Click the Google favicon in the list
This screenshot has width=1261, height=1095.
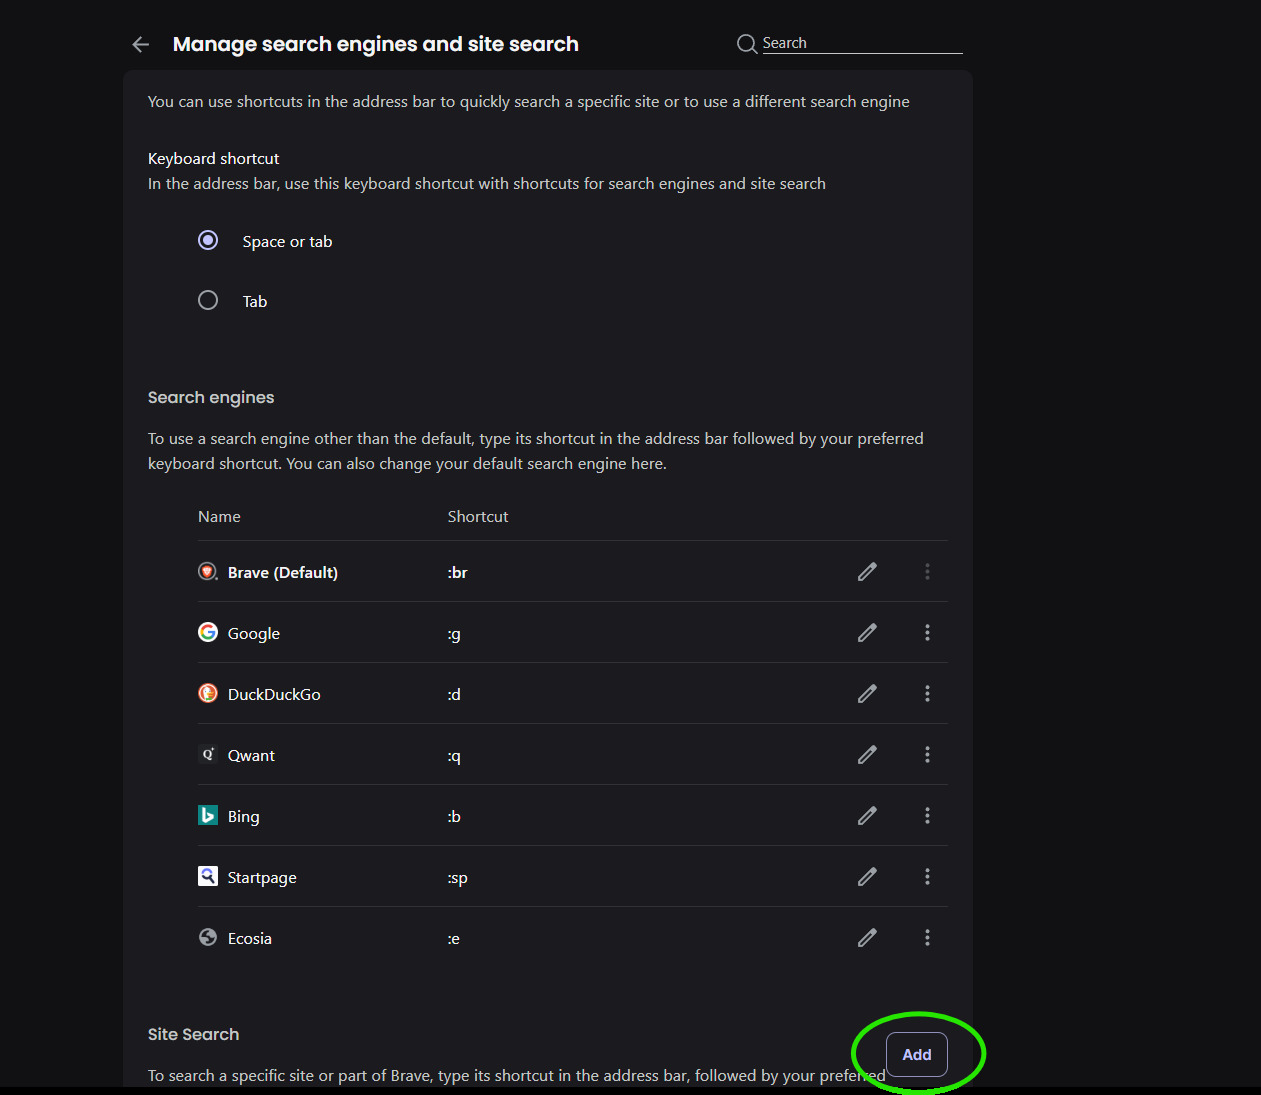(x=207, y=632)
